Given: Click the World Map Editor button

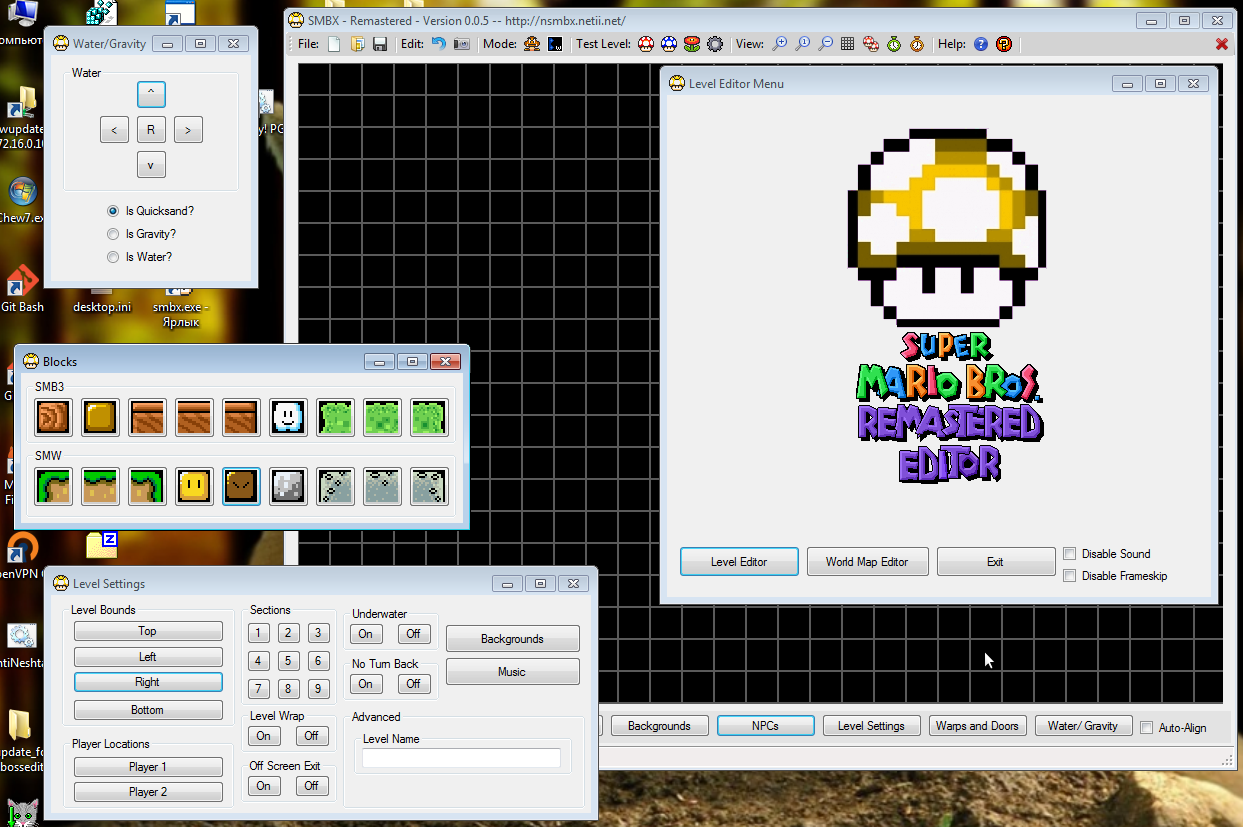Looking at the screenshot, I should pyautogui.click(x=867, y=562).
